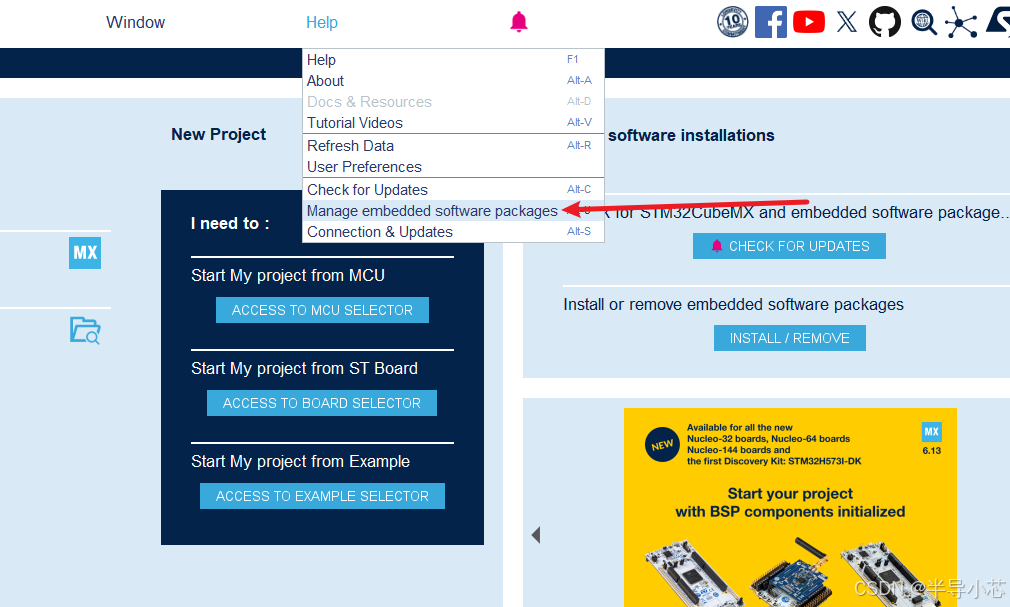
Task: Click the network community star icon
Action: pyautogui.click(x=961, y=23)
